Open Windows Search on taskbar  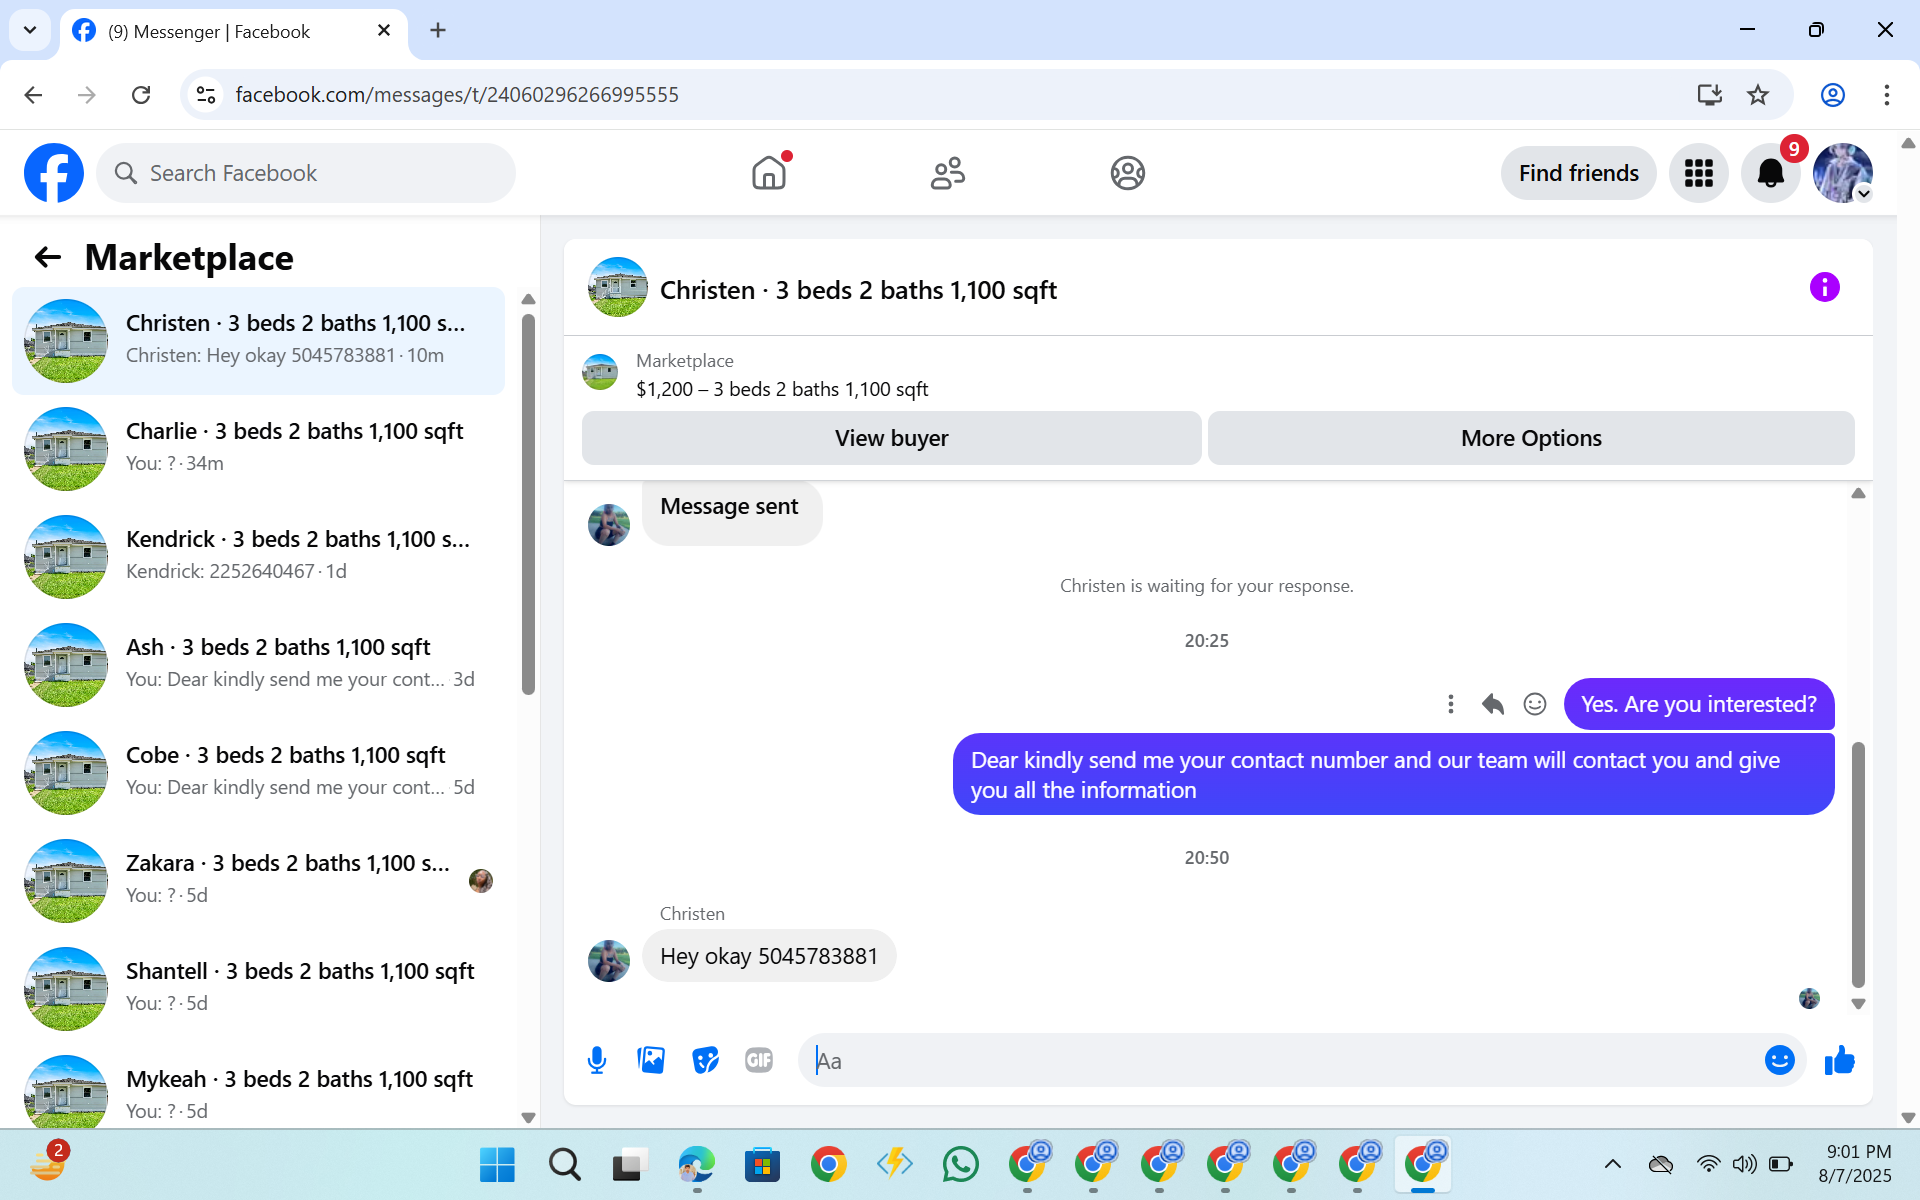[564, 1164]
